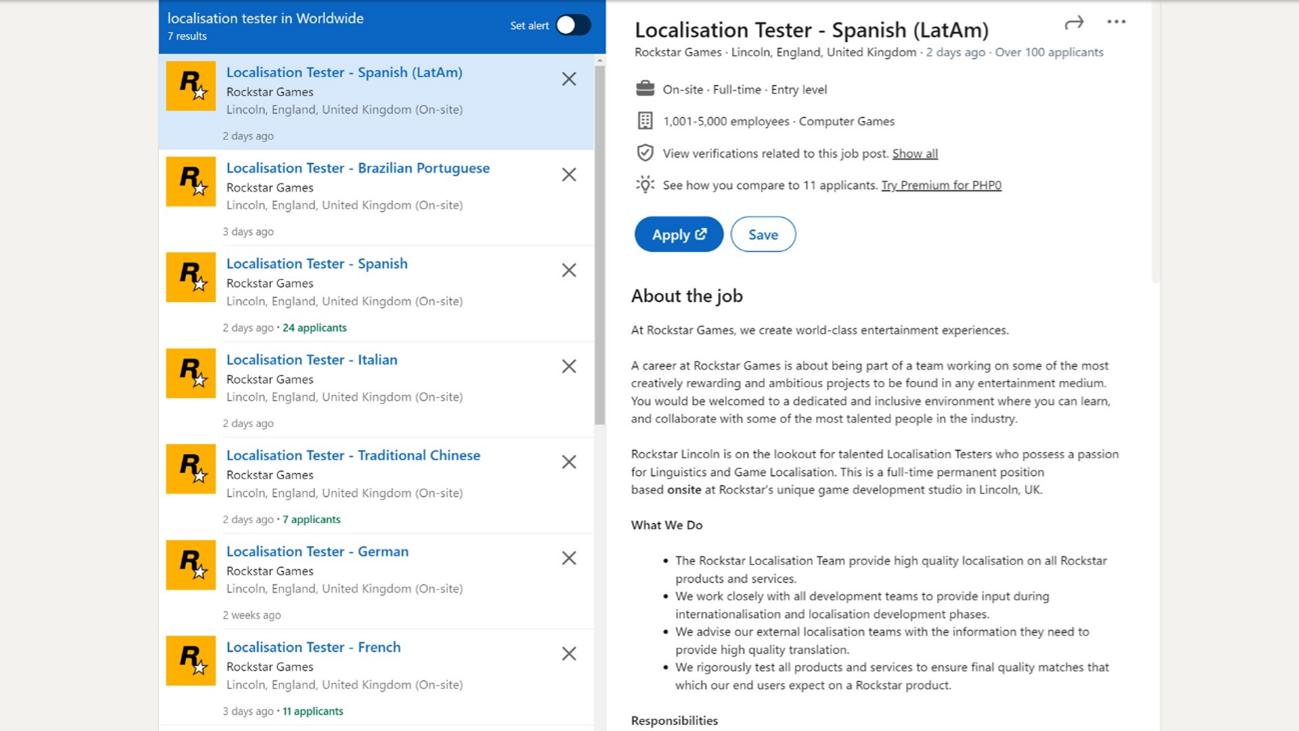Save this job posting
This screenshot has height=731, width=1299.
(763, 234)
